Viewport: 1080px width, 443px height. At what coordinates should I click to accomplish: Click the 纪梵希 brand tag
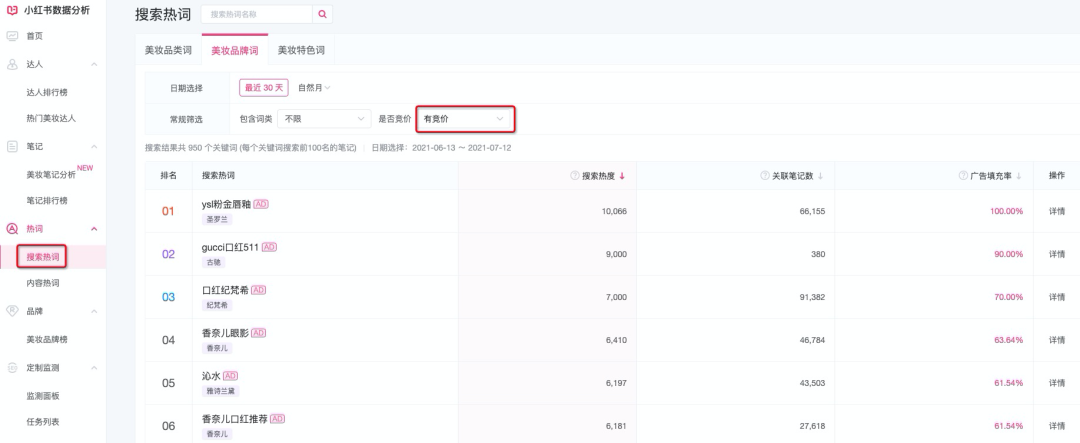[x=217, y=305]
